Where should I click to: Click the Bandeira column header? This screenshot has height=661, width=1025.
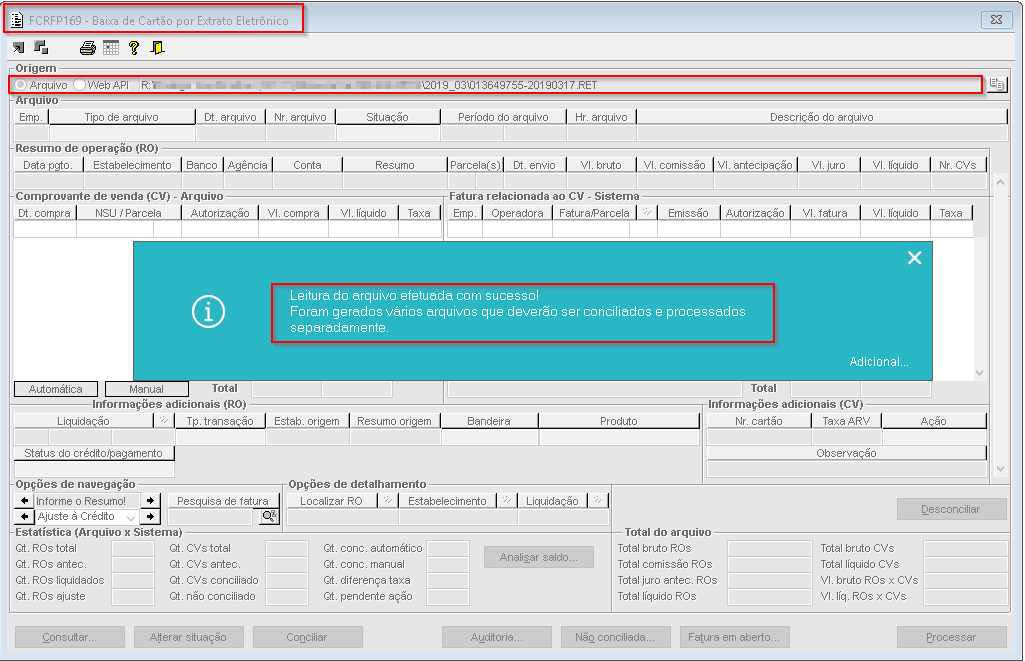(489, 421)
